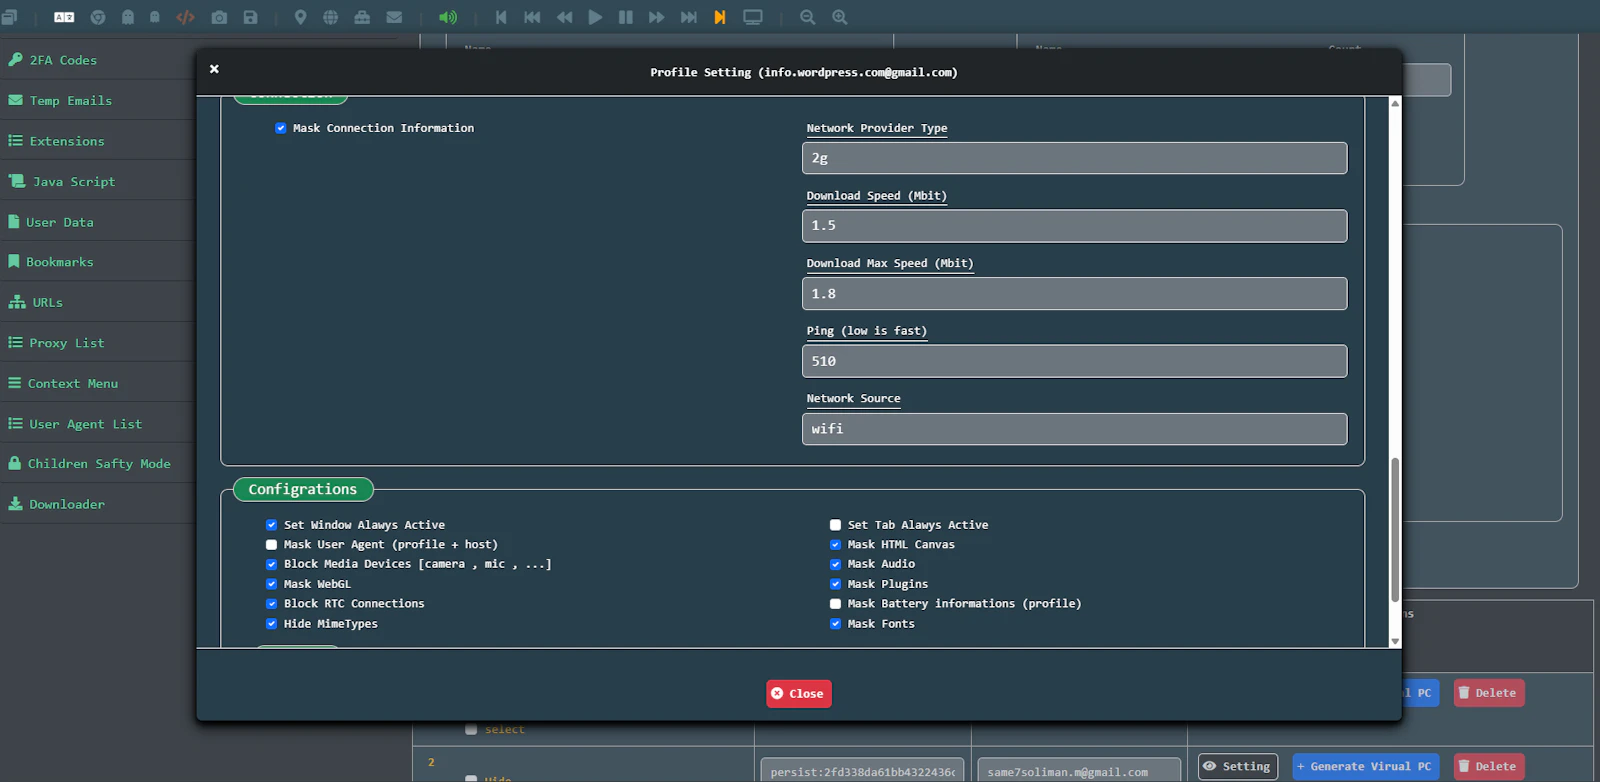Toggle Mask Fonts checkbox
Screen dimensions: 1600x782
[x=835, y=624]
